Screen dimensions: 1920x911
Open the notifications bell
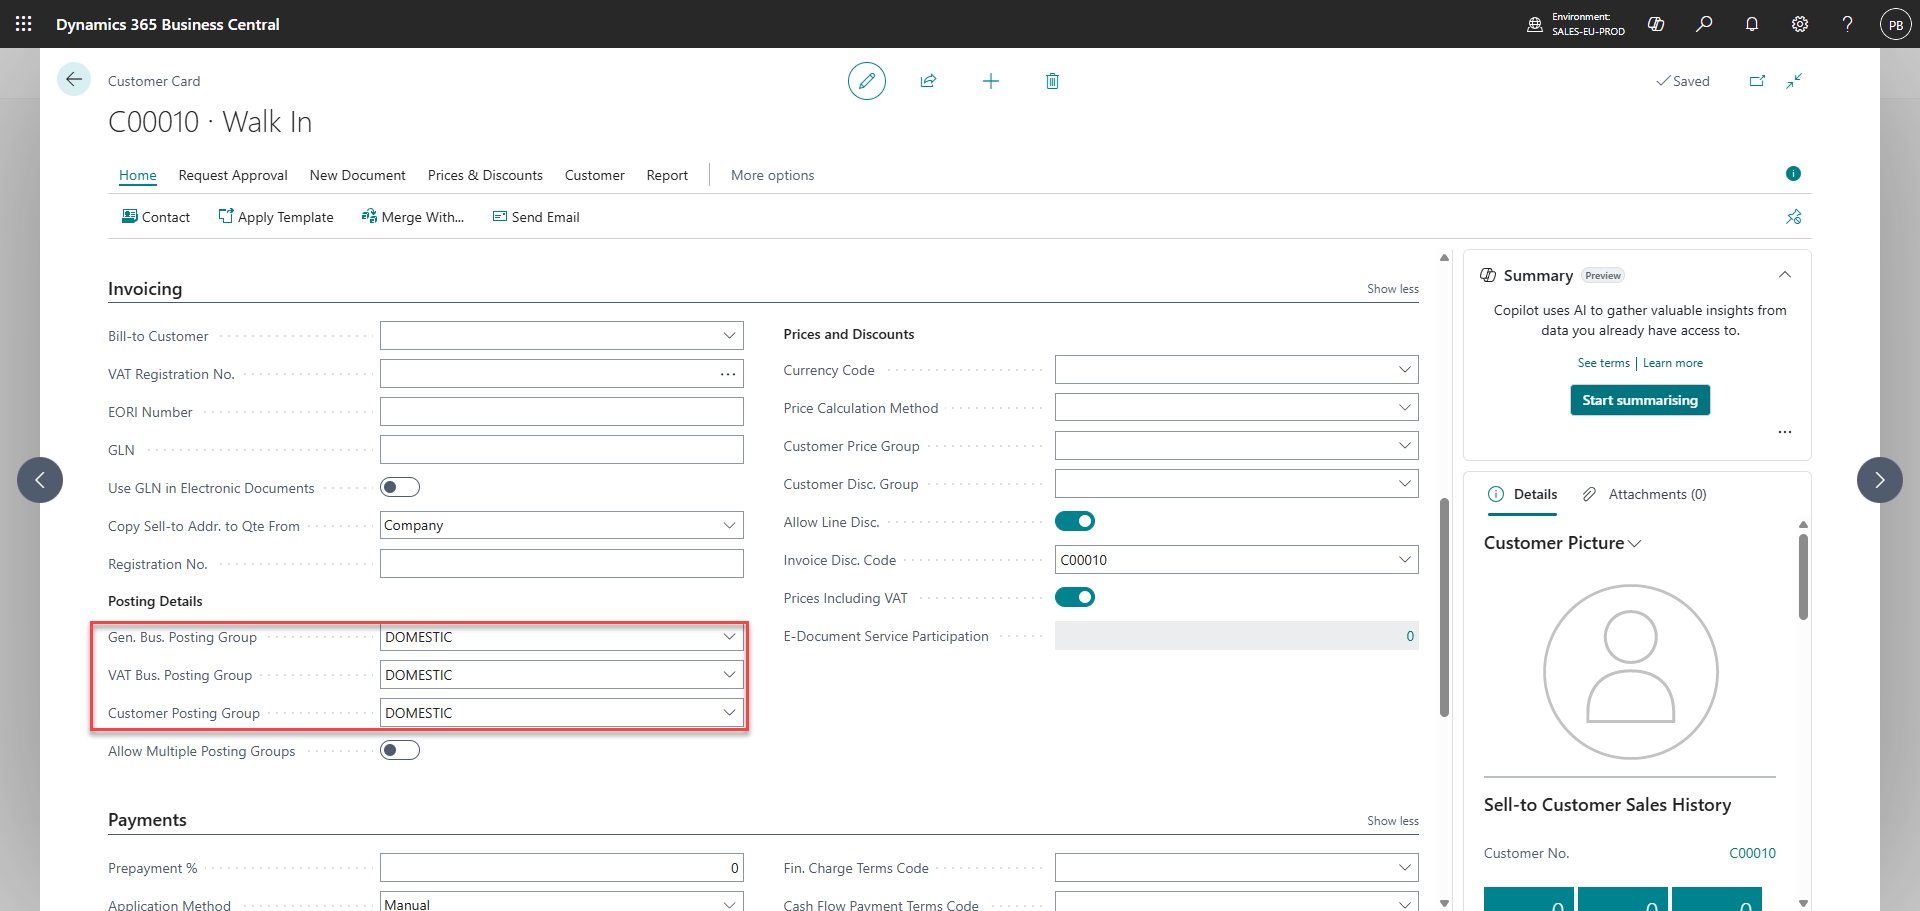pos(1752,24)
